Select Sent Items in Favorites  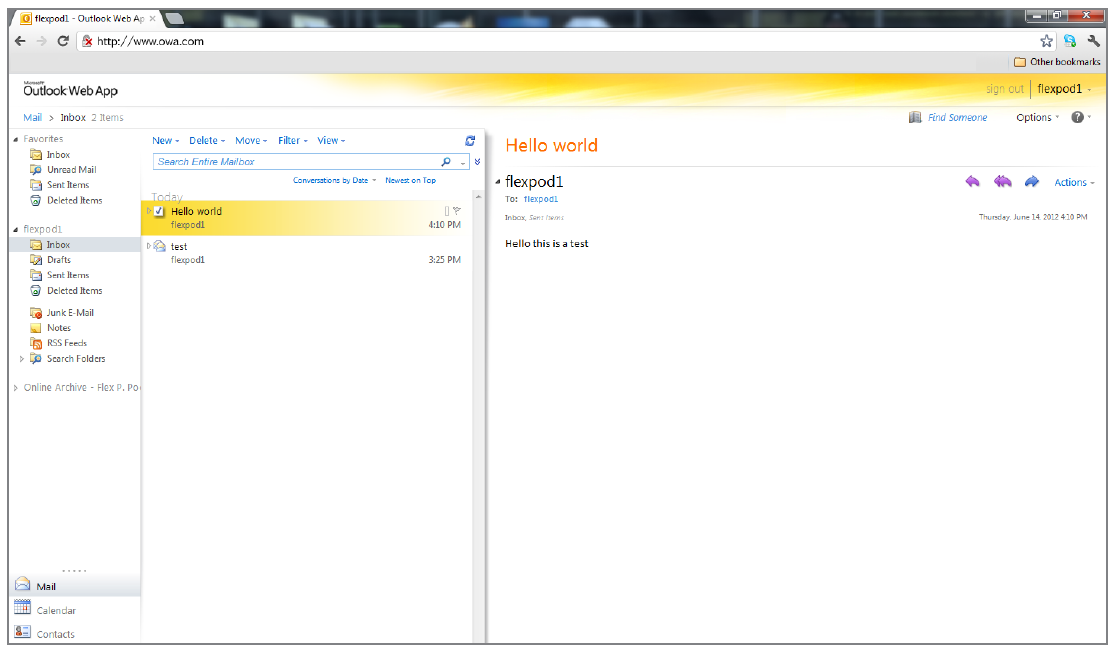(68, 185)
